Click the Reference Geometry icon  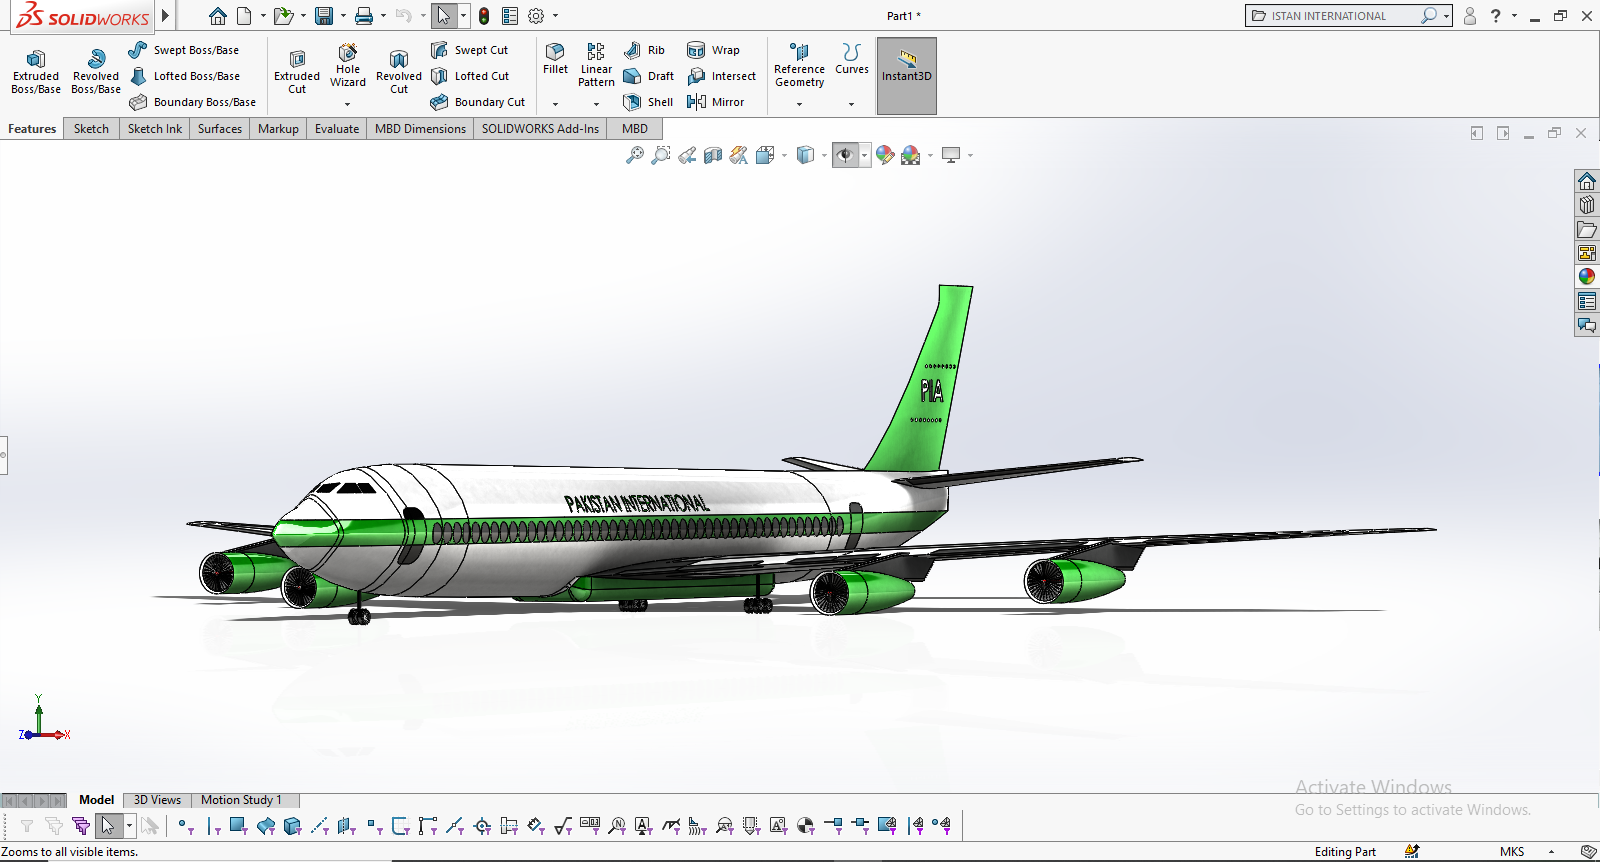799,65
